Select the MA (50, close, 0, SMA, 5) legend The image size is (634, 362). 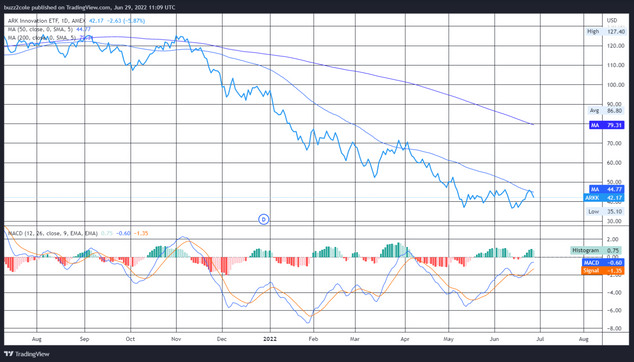(41, 29)
